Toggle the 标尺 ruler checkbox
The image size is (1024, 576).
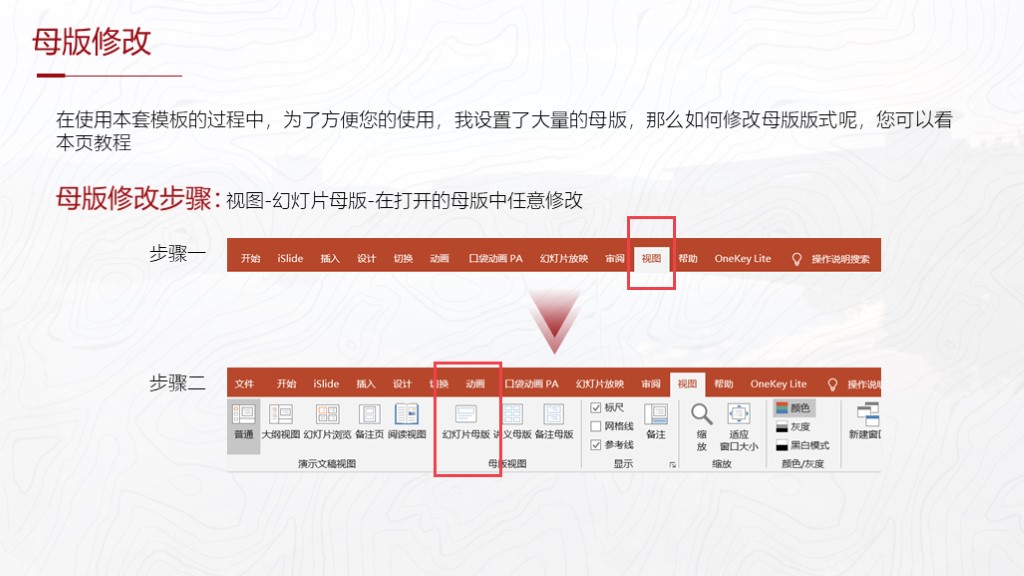596,408
